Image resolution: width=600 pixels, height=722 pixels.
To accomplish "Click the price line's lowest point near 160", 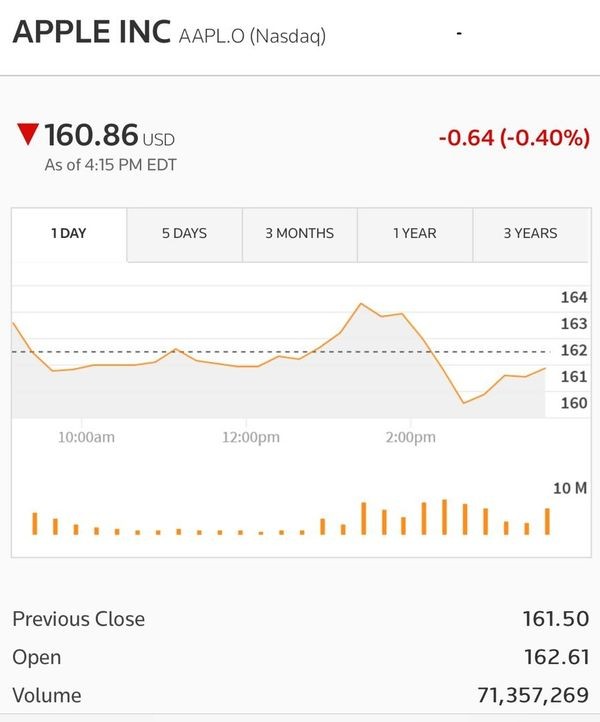I will [463, 403].
